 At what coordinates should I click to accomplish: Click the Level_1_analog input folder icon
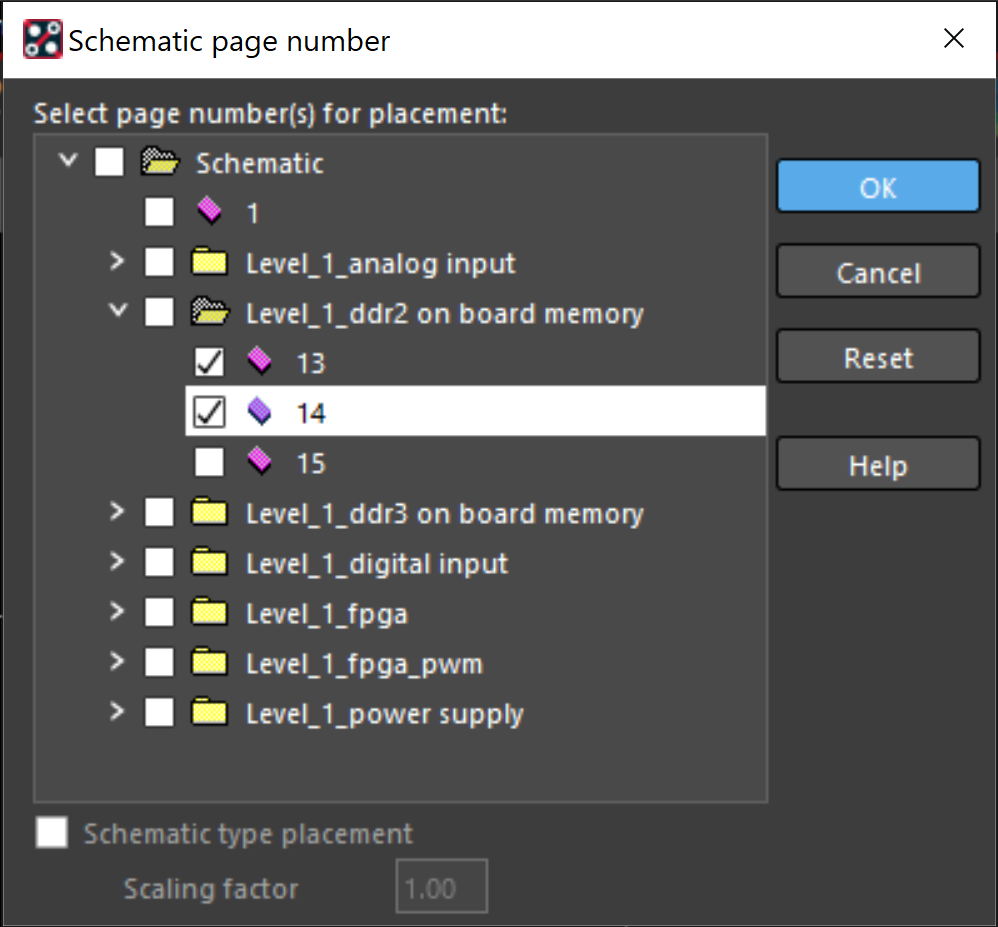coord(209,262)
